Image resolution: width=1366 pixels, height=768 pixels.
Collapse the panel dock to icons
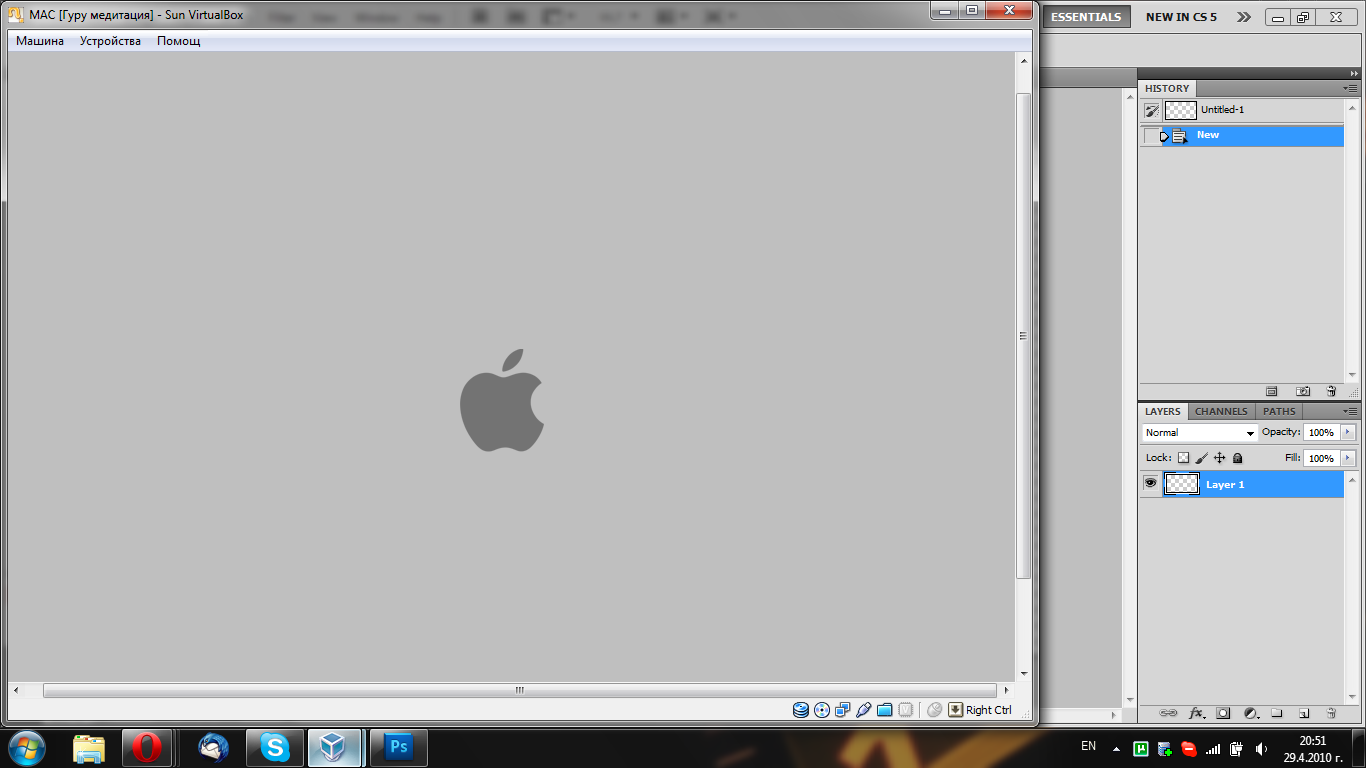click(x=1354, y=73)
